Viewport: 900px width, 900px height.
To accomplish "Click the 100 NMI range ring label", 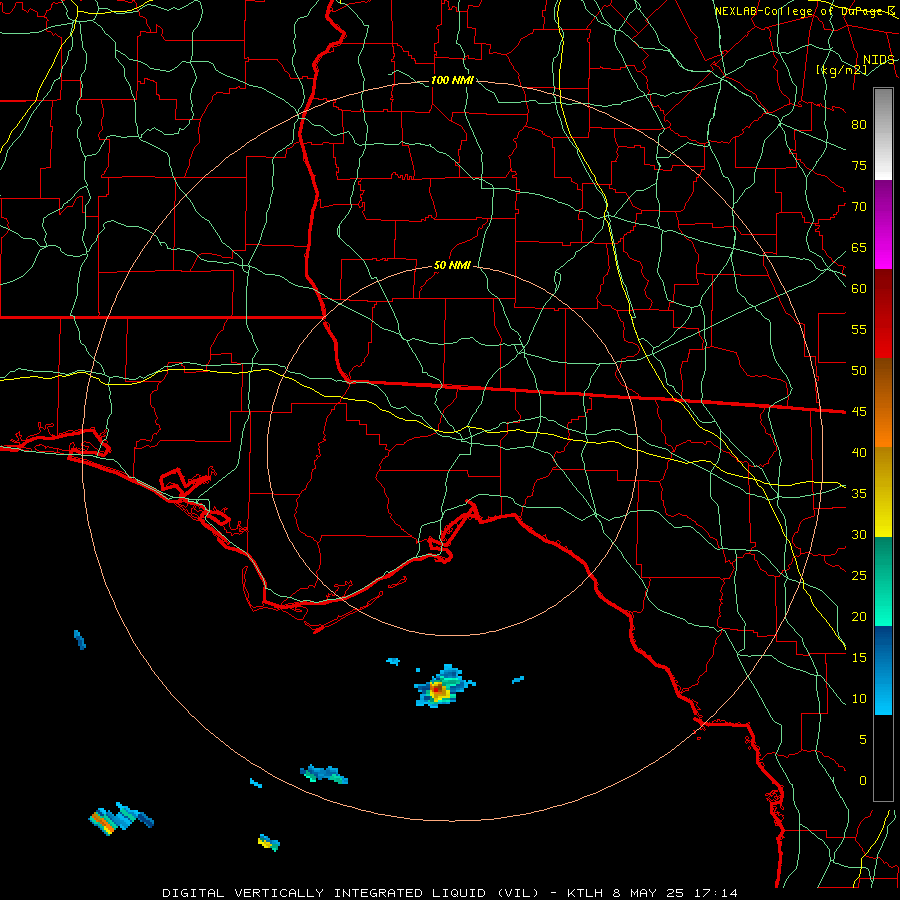I will point(452,80).
